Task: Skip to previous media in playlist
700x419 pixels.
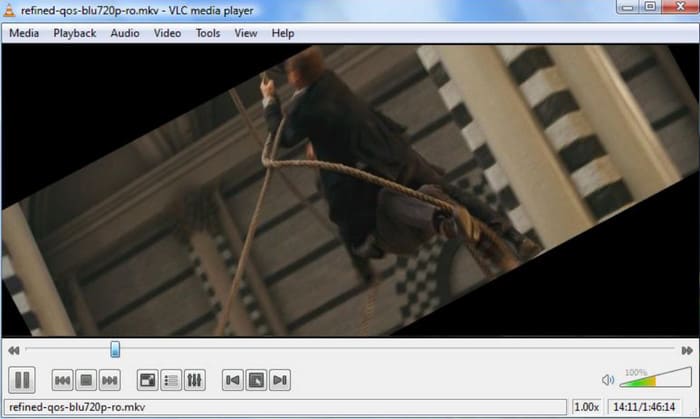Action: tap(62, 380)
